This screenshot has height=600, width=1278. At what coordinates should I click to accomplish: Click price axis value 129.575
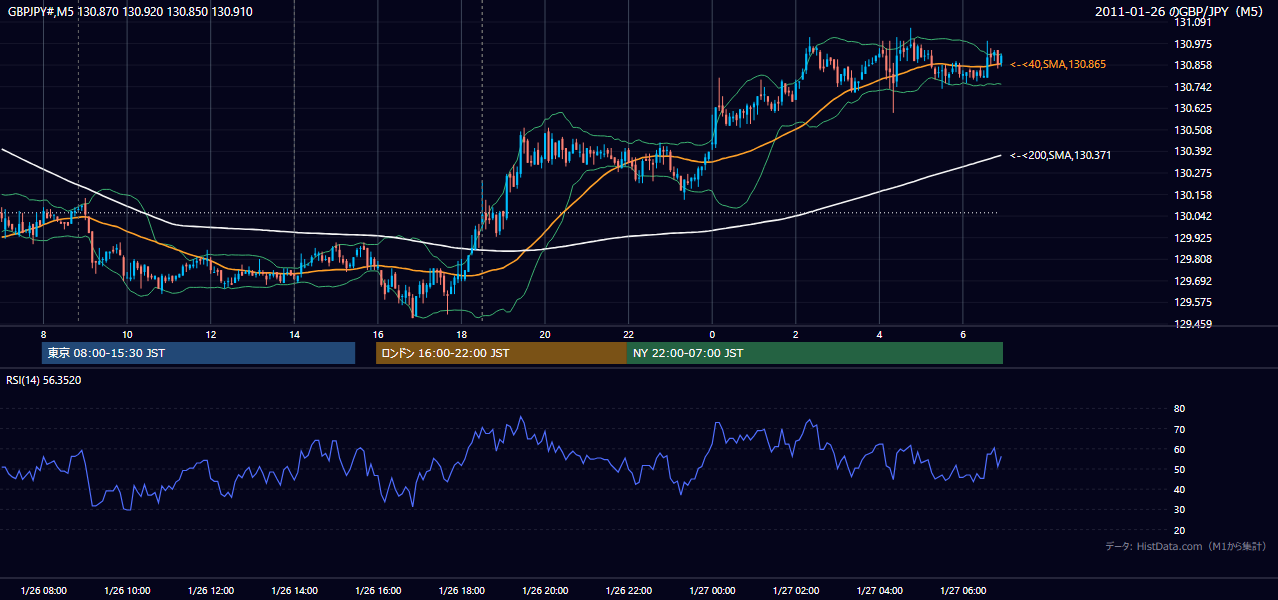(1192, 302)
